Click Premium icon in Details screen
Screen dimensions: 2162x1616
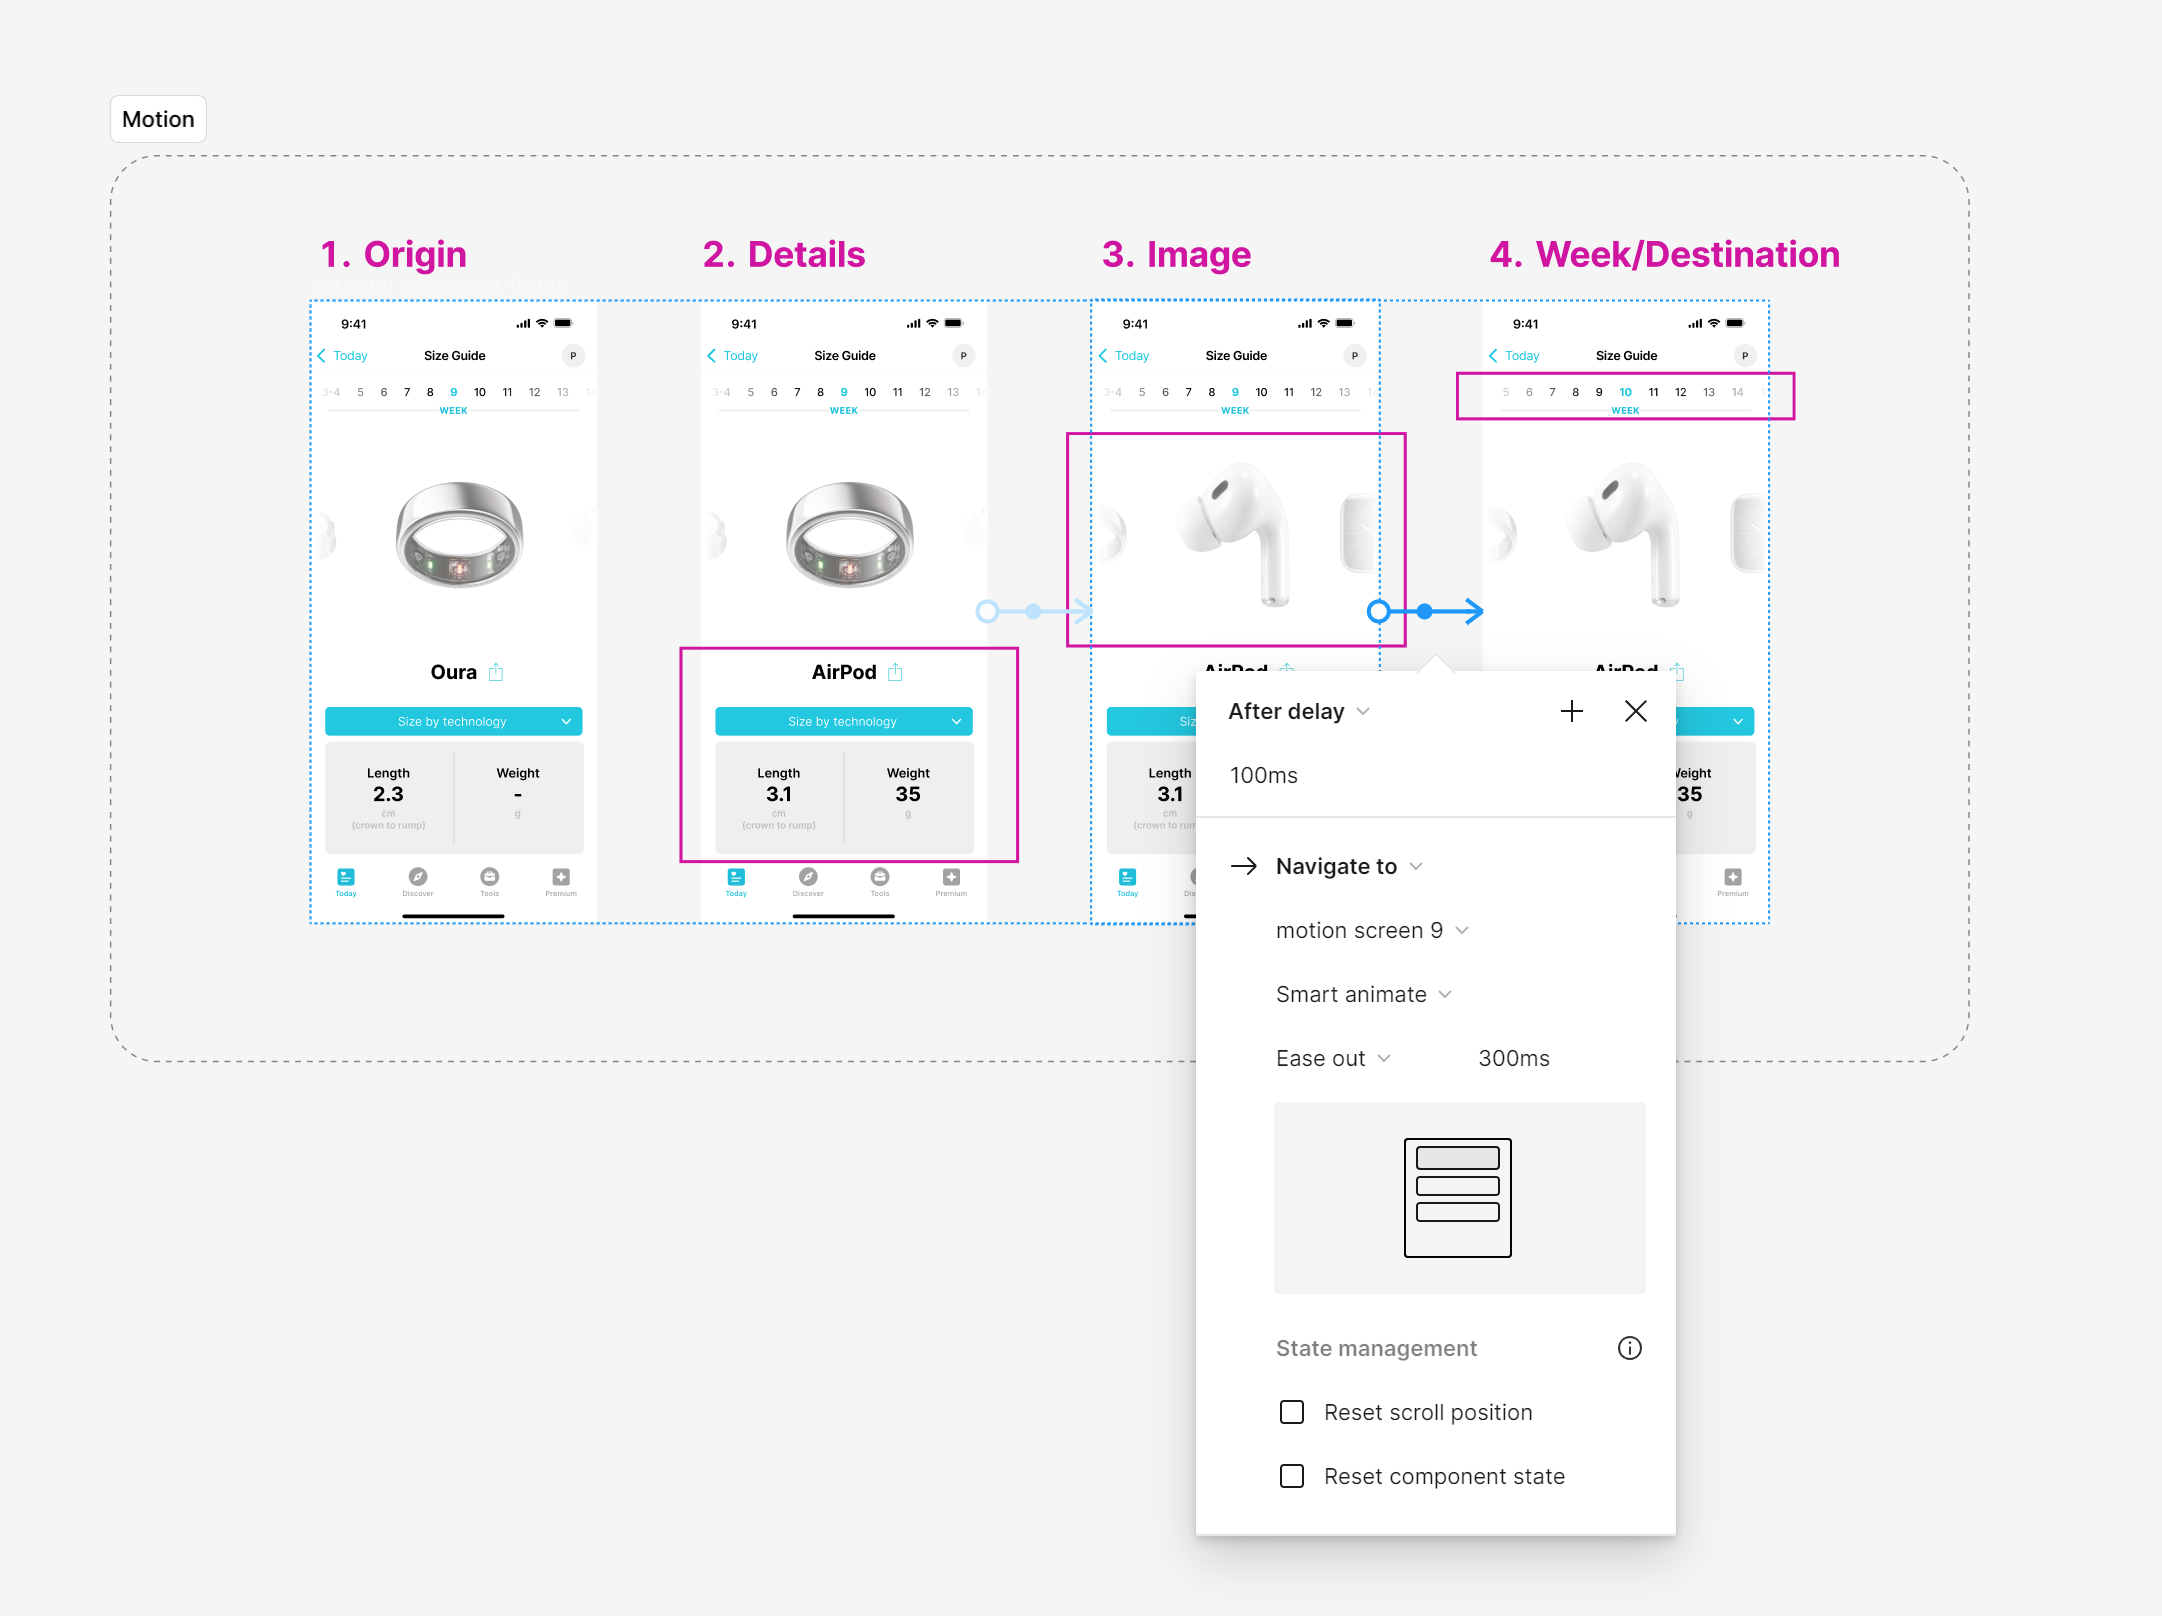pos(951,877)
